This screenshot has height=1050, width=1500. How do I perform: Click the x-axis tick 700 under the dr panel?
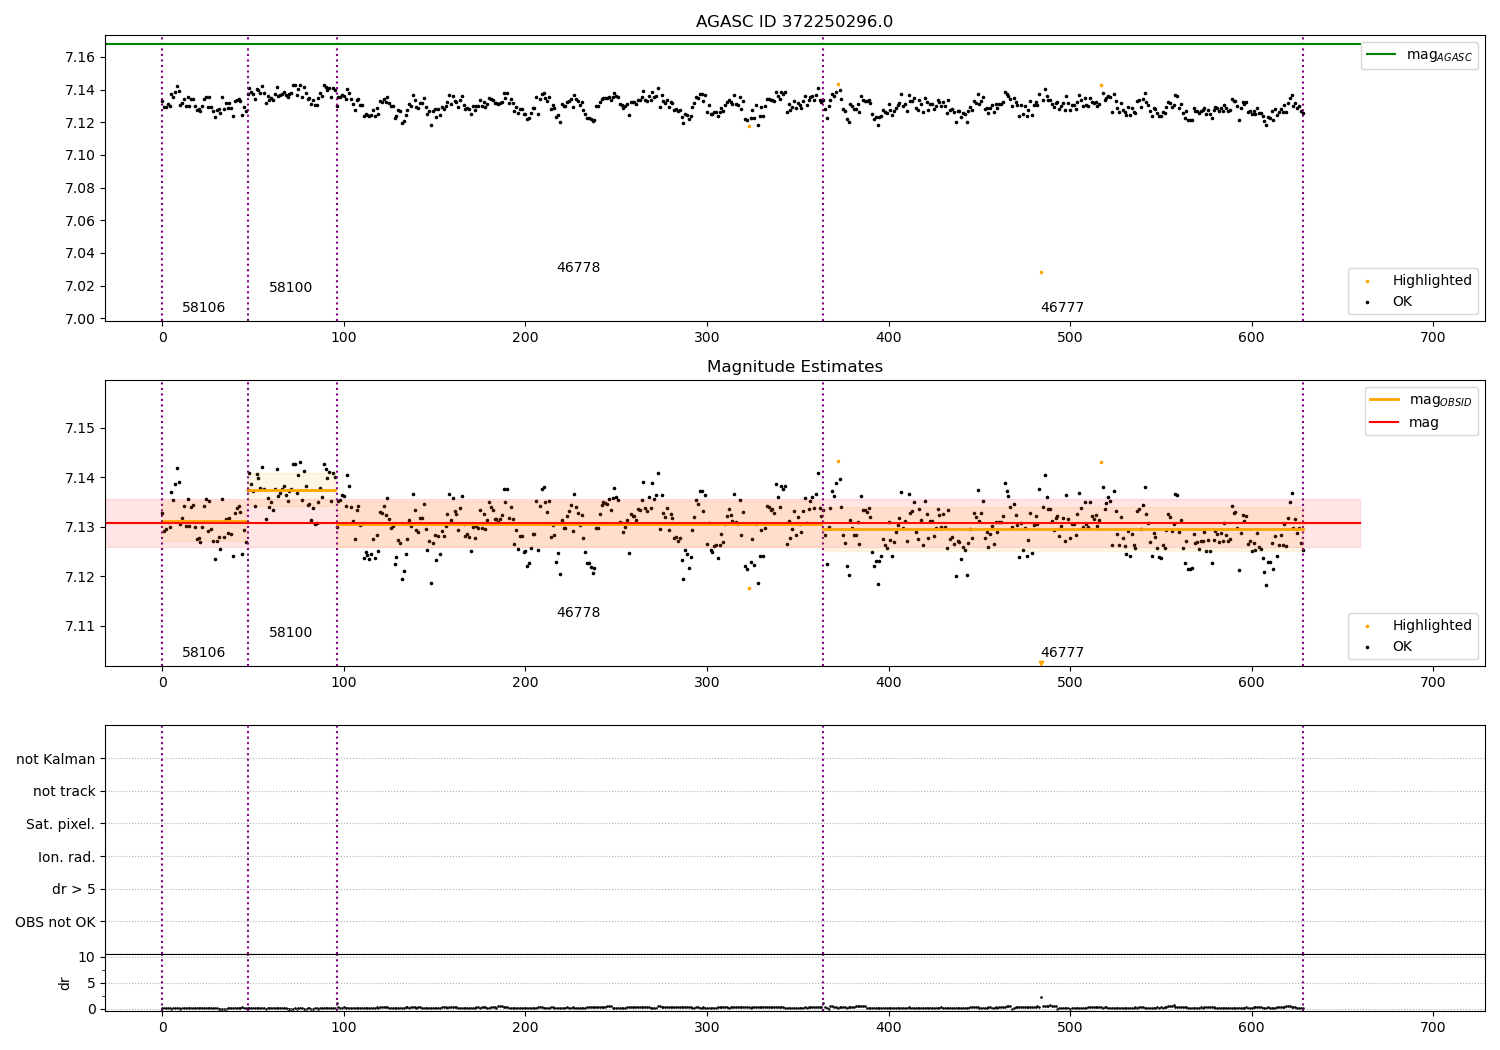pos(1433,1028)
